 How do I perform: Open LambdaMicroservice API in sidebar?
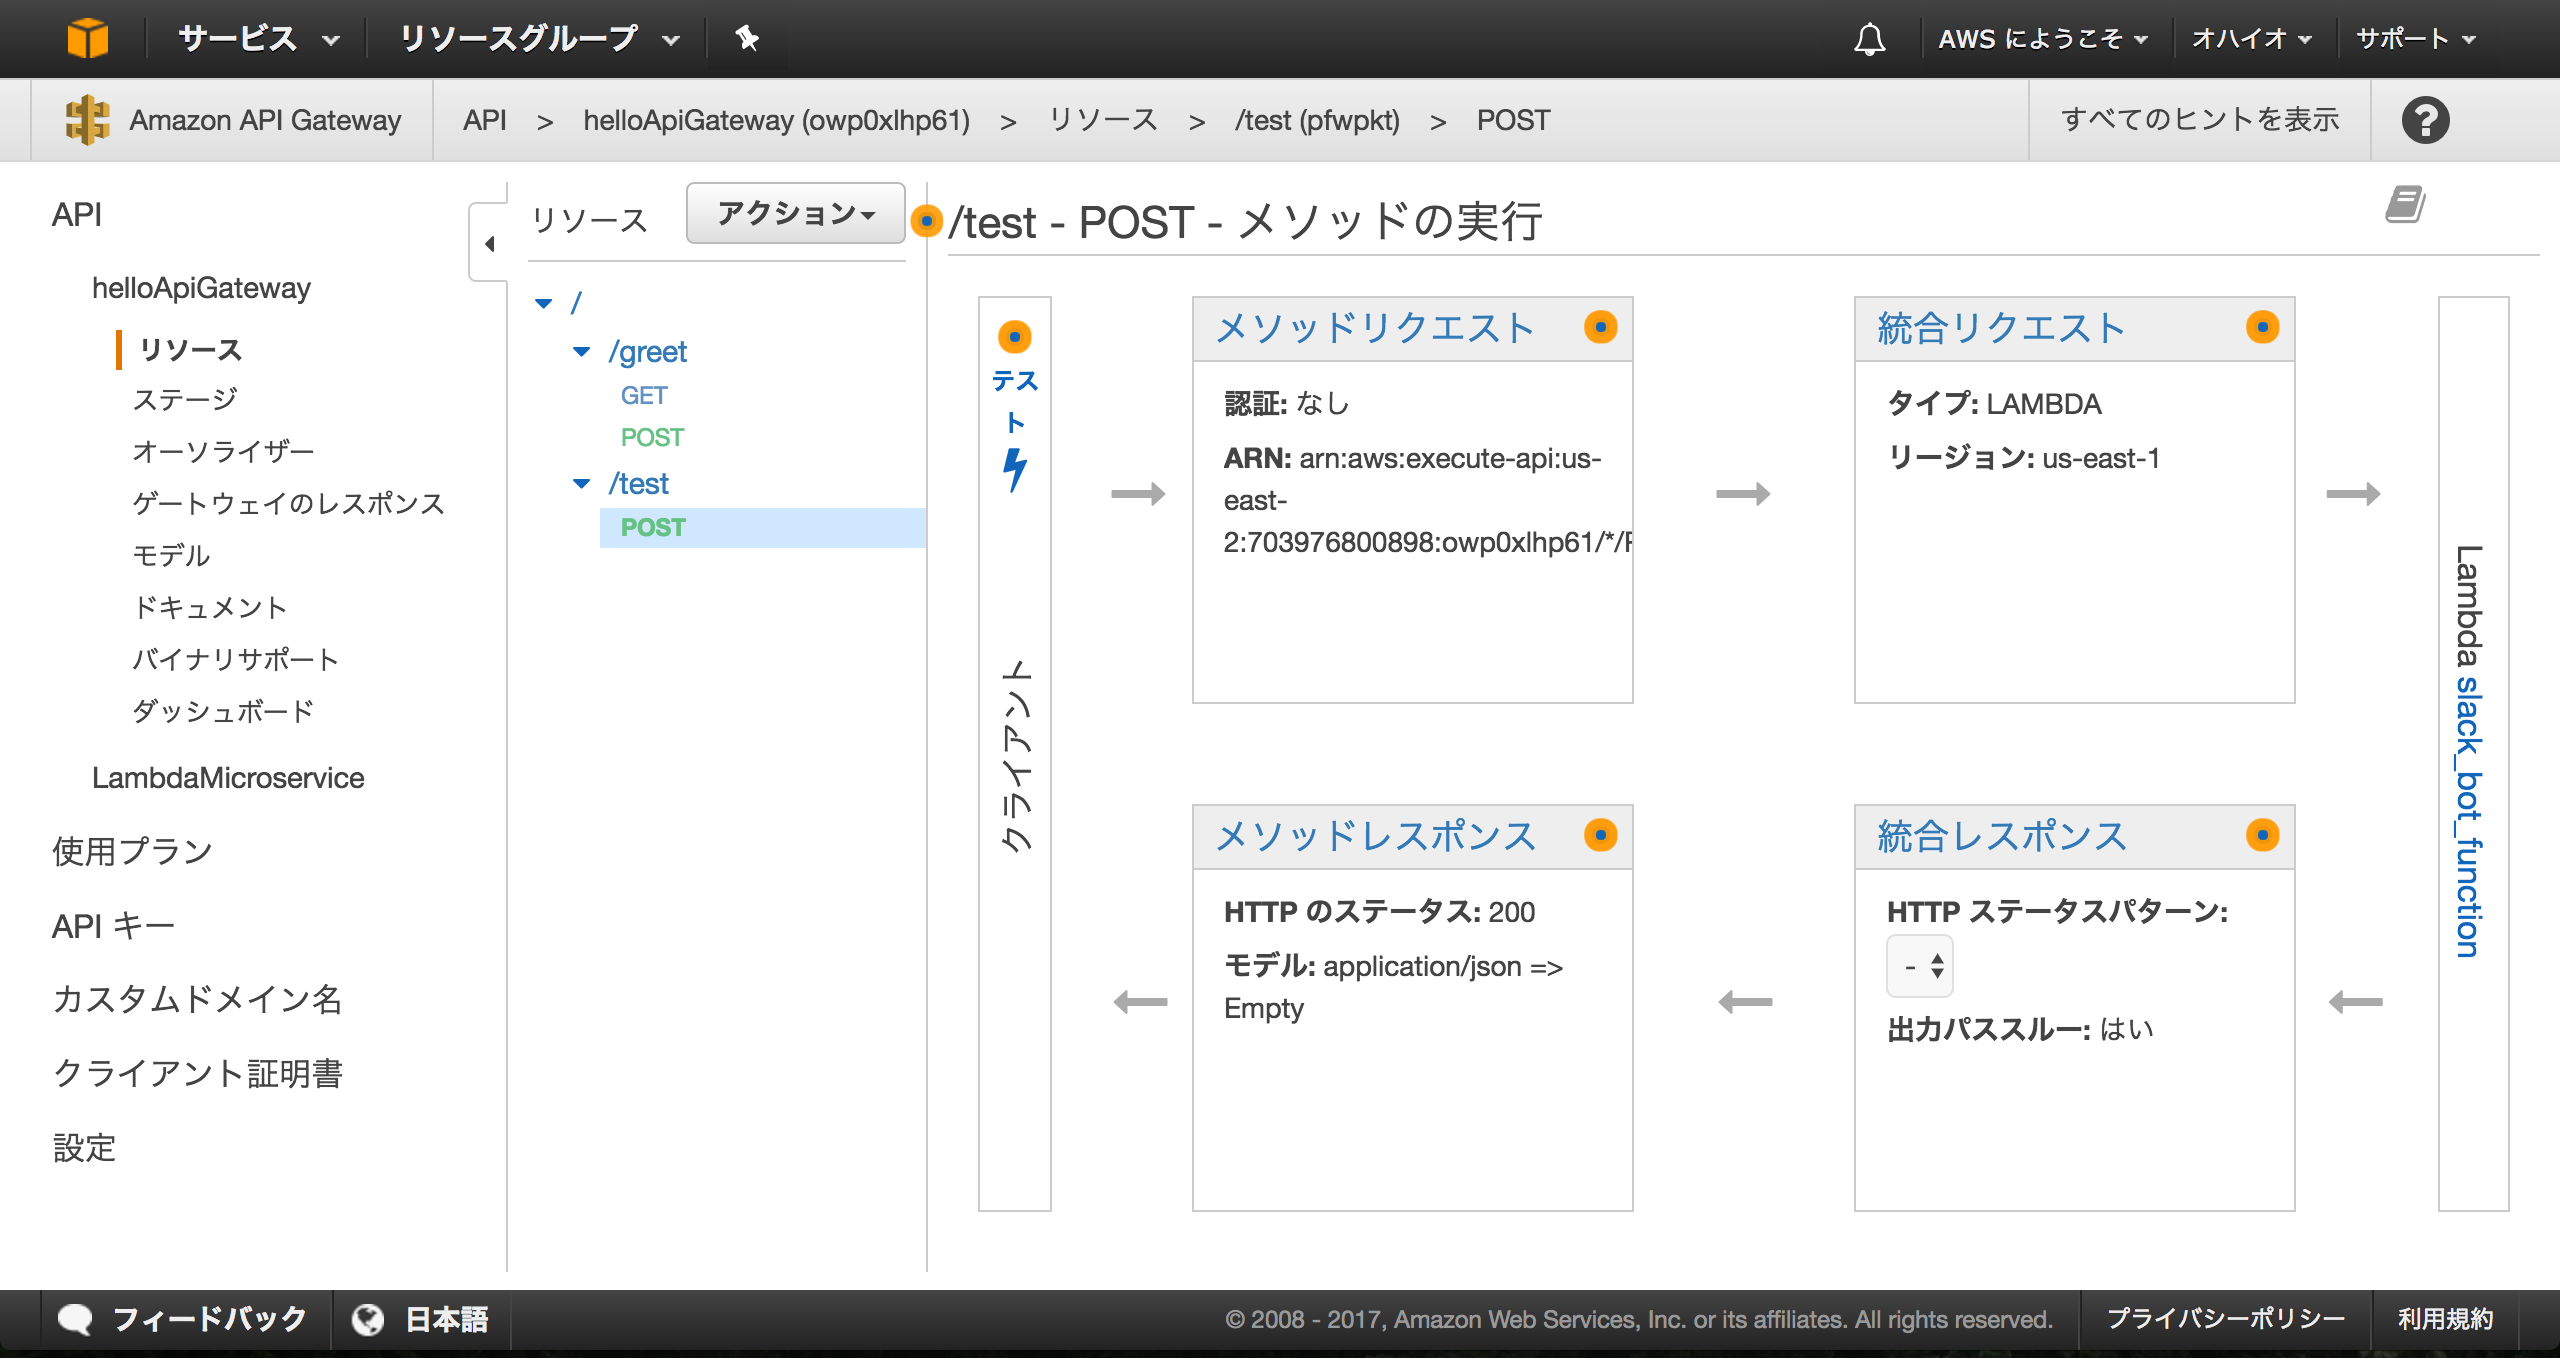228,778
